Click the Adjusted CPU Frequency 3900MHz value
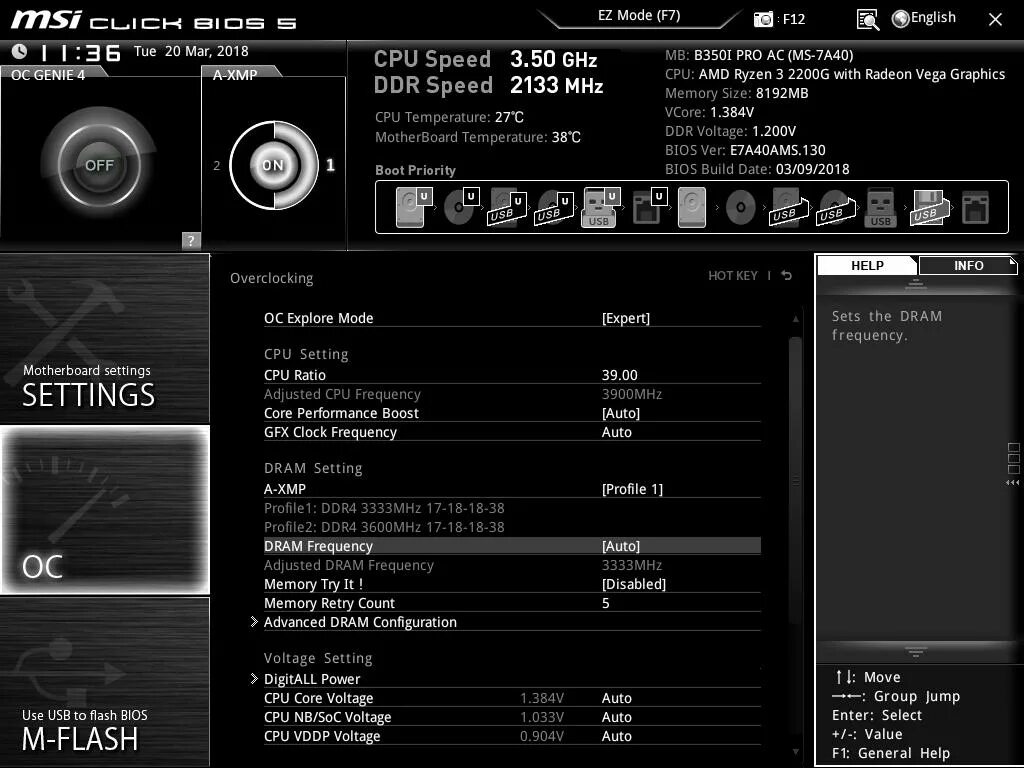The image size is (1024, 768). [x=632, y=394]
